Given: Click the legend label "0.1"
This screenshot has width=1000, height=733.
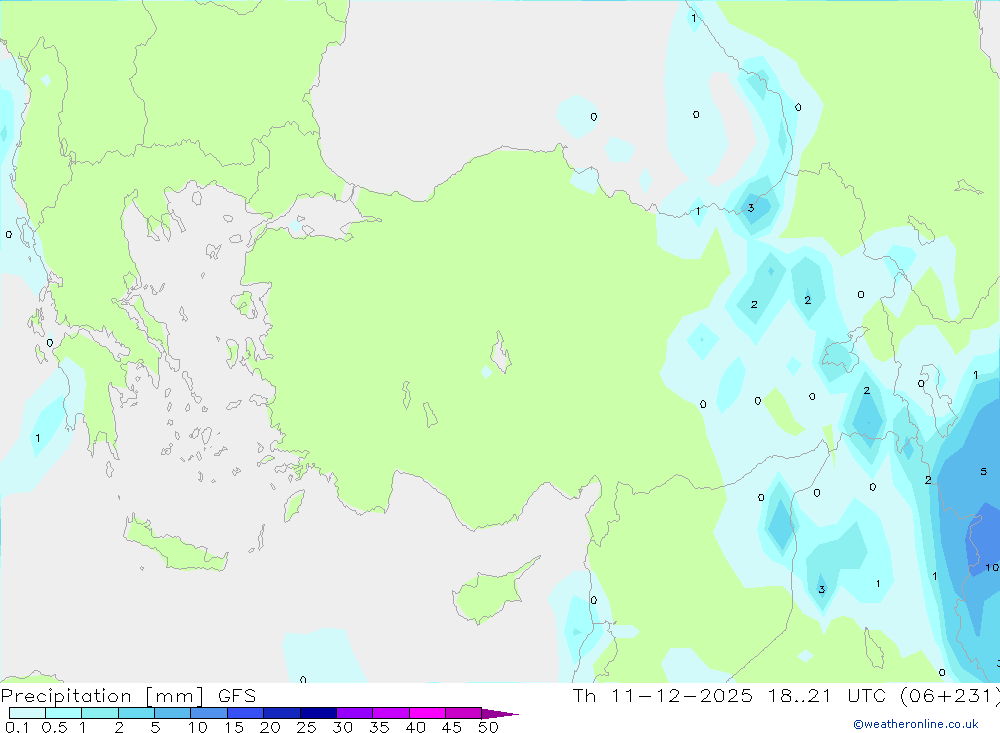Looking at the screenshot, I should [17, 727].
